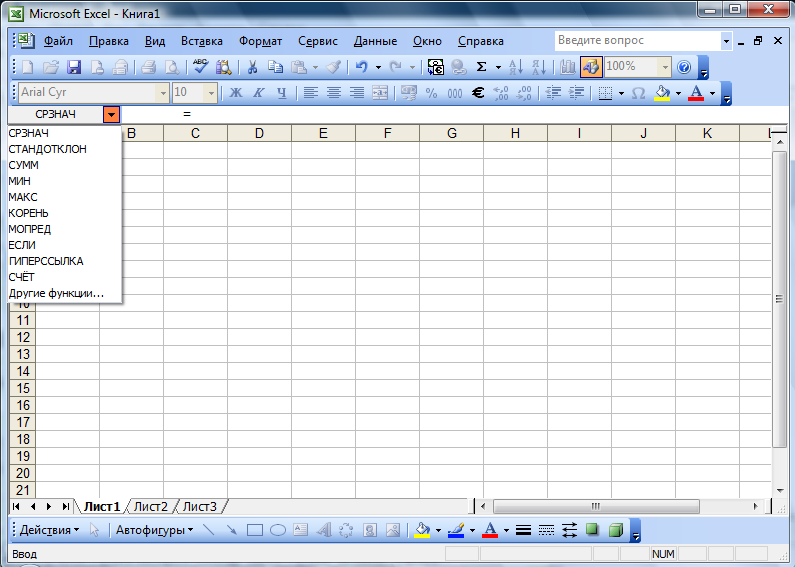Center align the cell text
Viewport: 795px width, 567px height.
click(334, 93)
